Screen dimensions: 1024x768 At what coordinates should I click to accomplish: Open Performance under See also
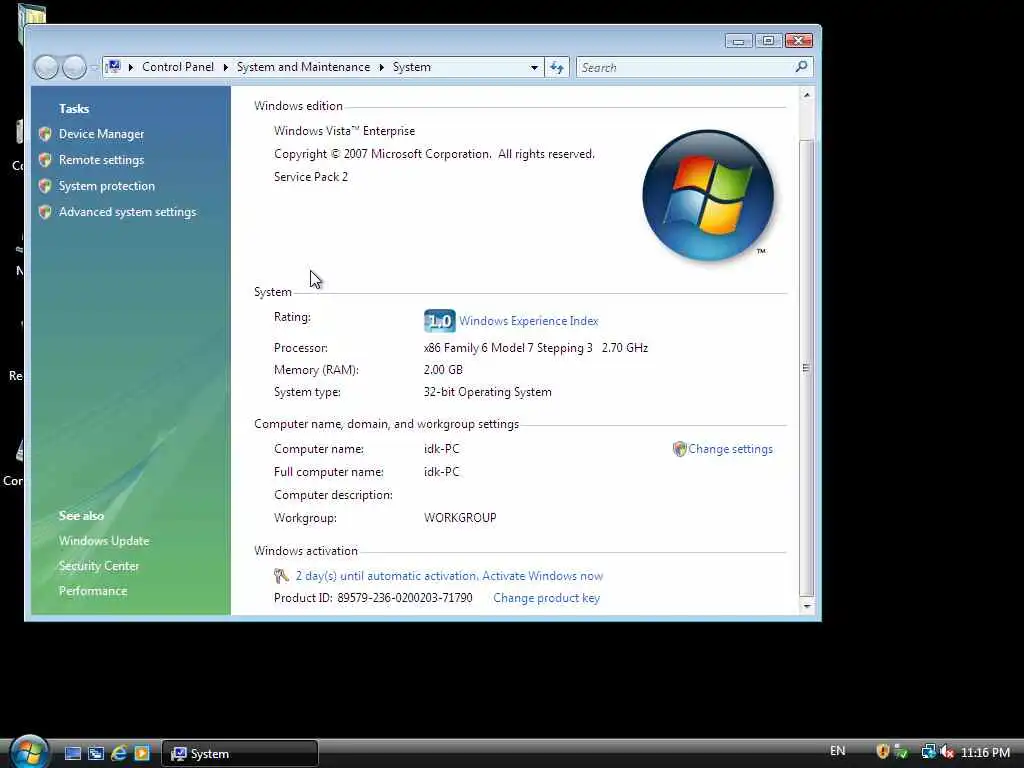93,590
